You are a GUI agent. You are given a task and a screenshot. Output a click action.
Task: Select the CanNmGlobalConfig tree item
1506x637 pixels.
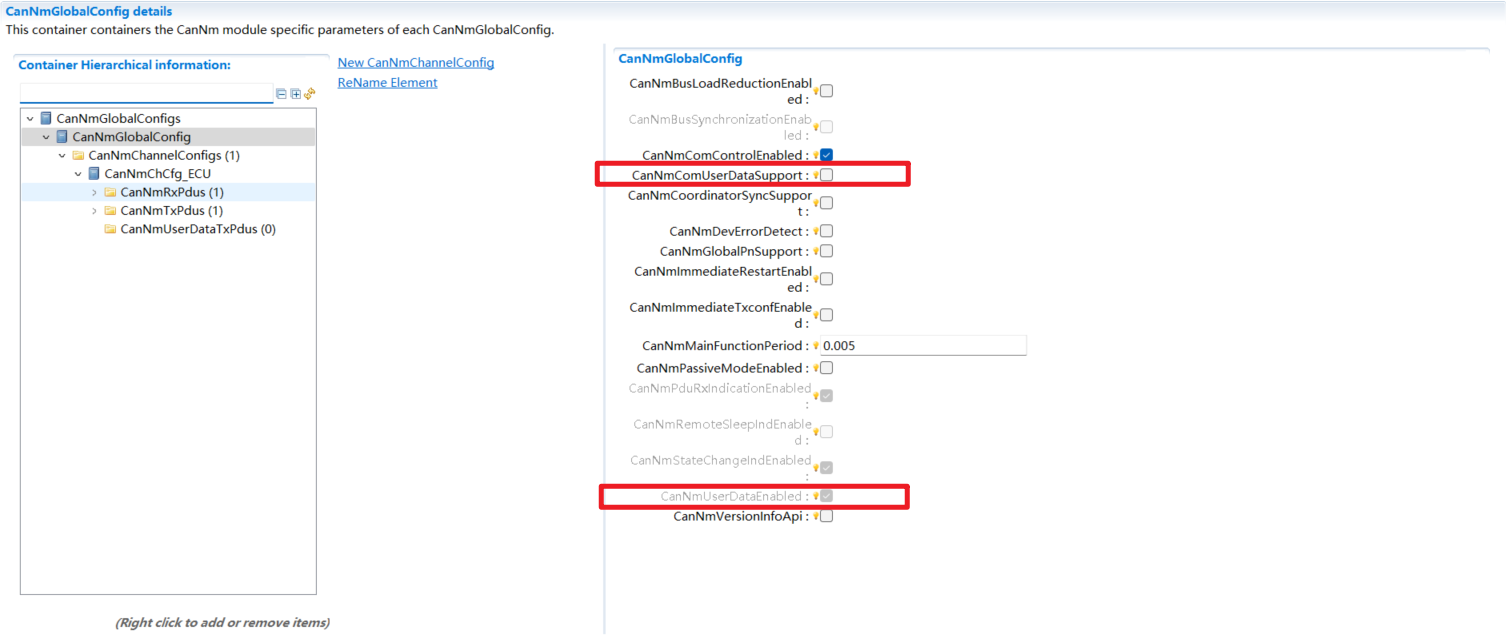point(131,137)
